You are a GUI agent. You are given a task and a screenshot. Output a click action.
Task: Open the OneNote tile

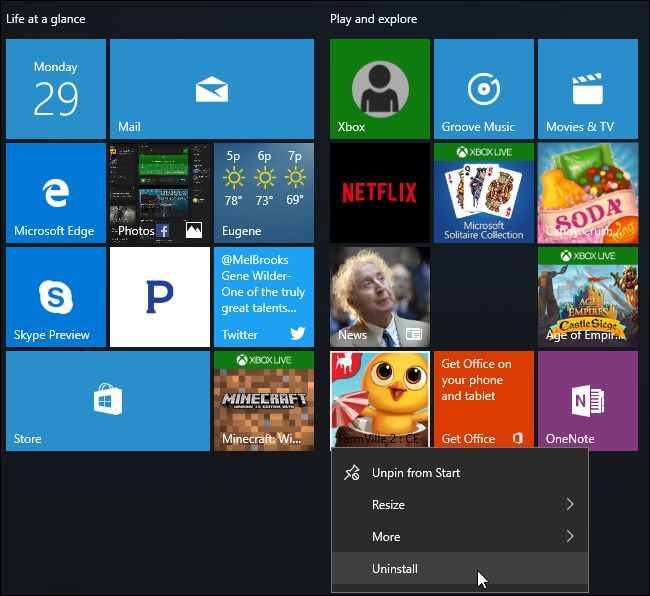coord(588,401)
